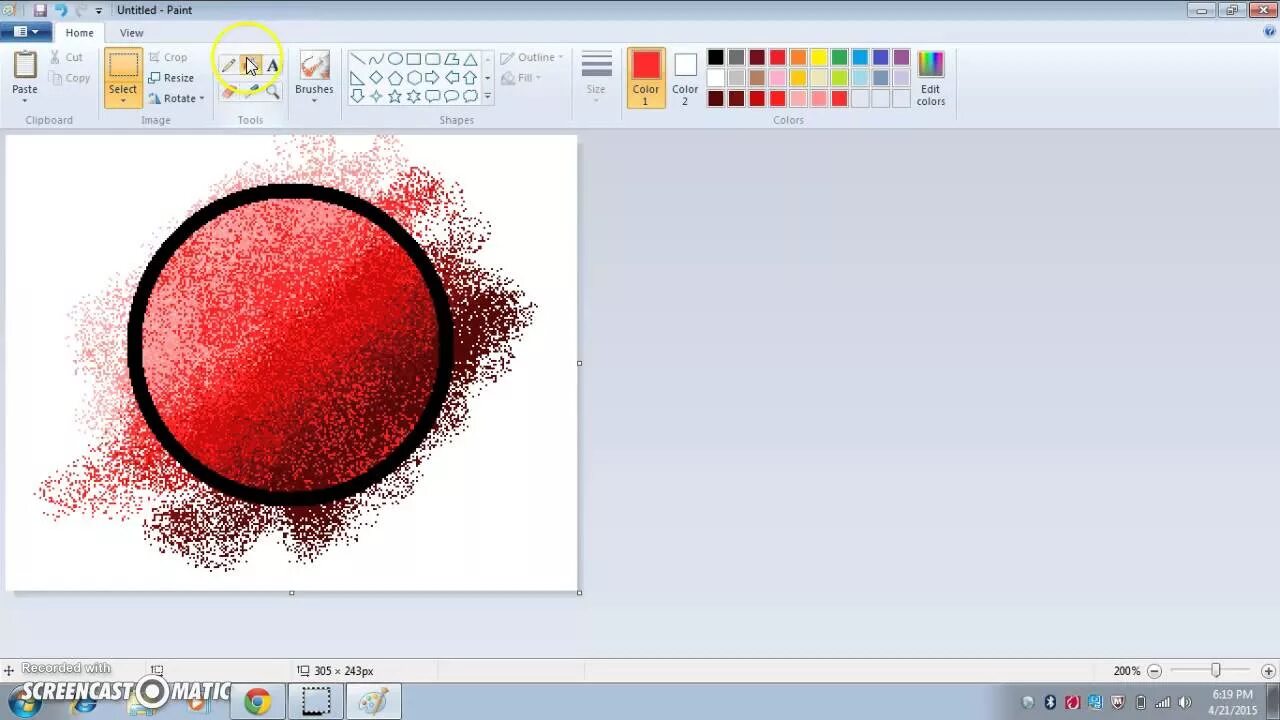
Task: Pick the yellow color swatch
Action: [x=819, y=58]
